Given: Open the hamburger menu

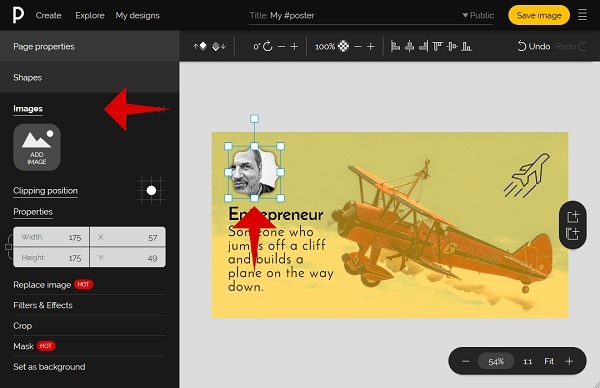Looking at the screenshot, I should 582,15.
